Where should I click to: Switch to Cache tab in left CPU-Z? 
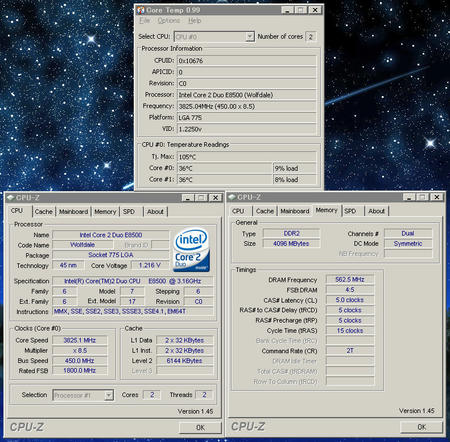[x=44, y=212]
